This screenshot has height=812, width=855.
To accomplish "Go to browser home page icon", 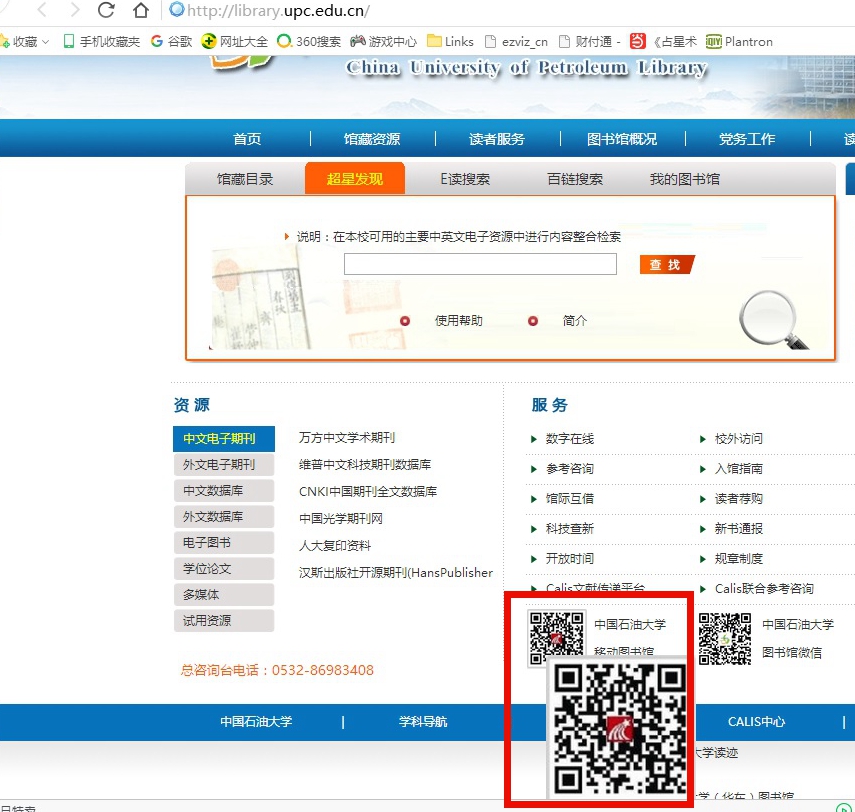I will (141, 10).
